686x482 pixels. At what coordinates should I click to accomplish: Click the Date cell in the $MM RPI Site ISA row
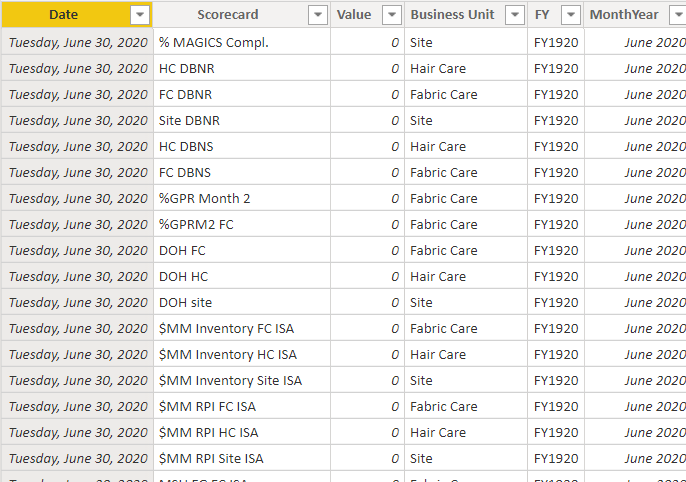tap(77, 459)
